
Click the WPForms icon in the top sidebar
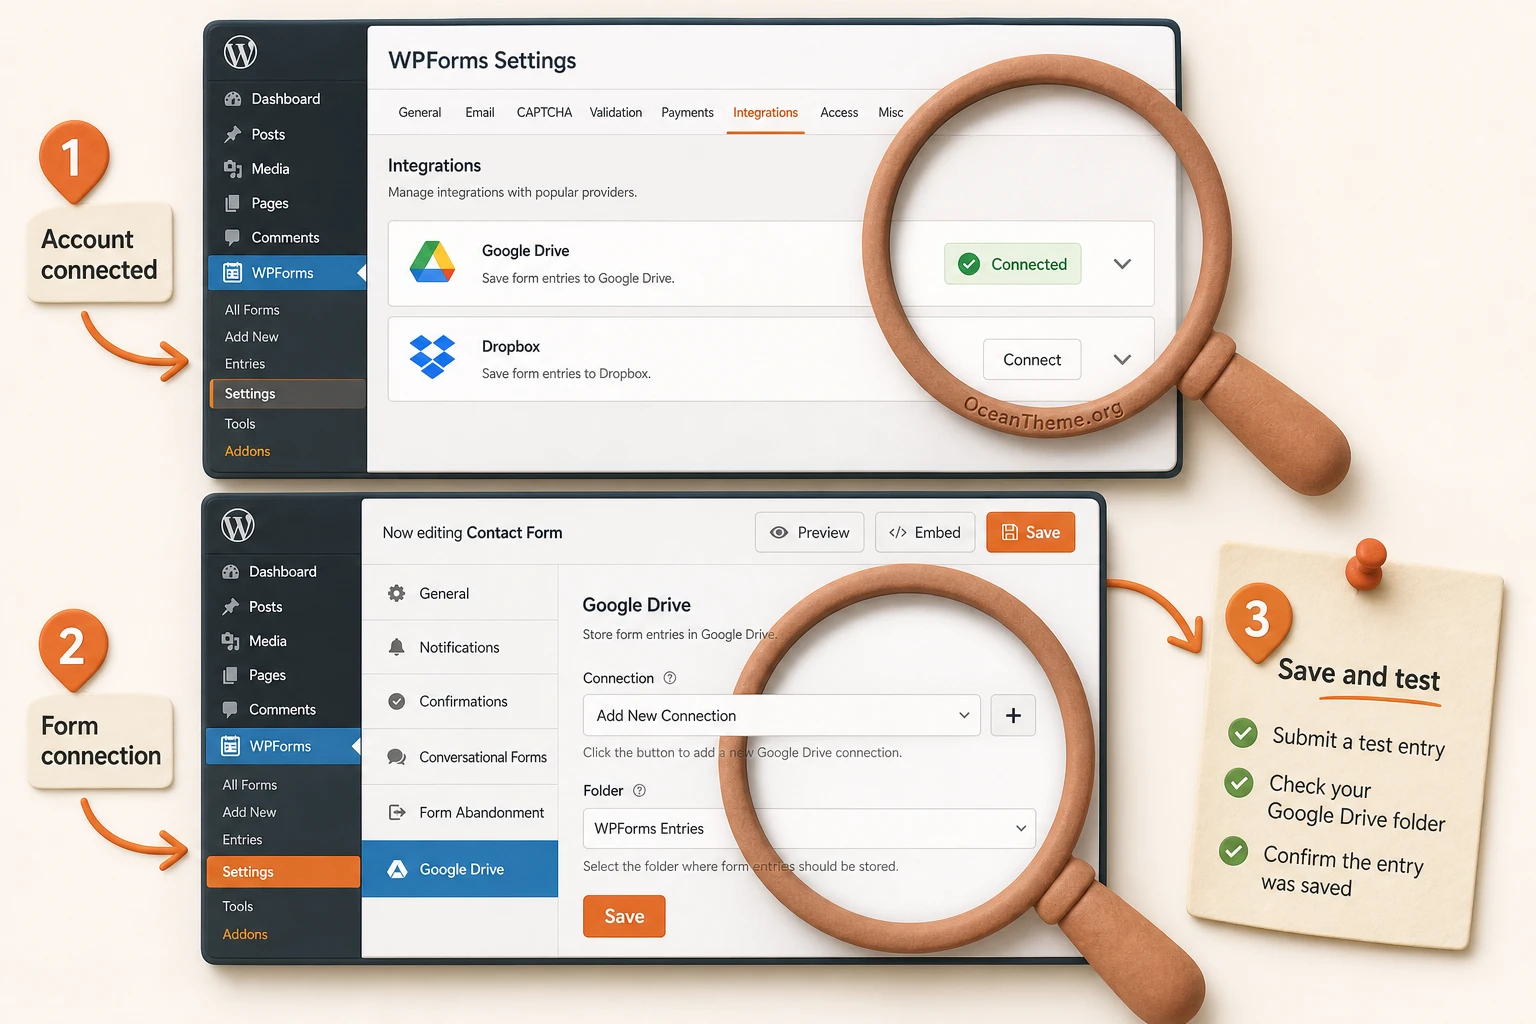(x=233, y=273)
